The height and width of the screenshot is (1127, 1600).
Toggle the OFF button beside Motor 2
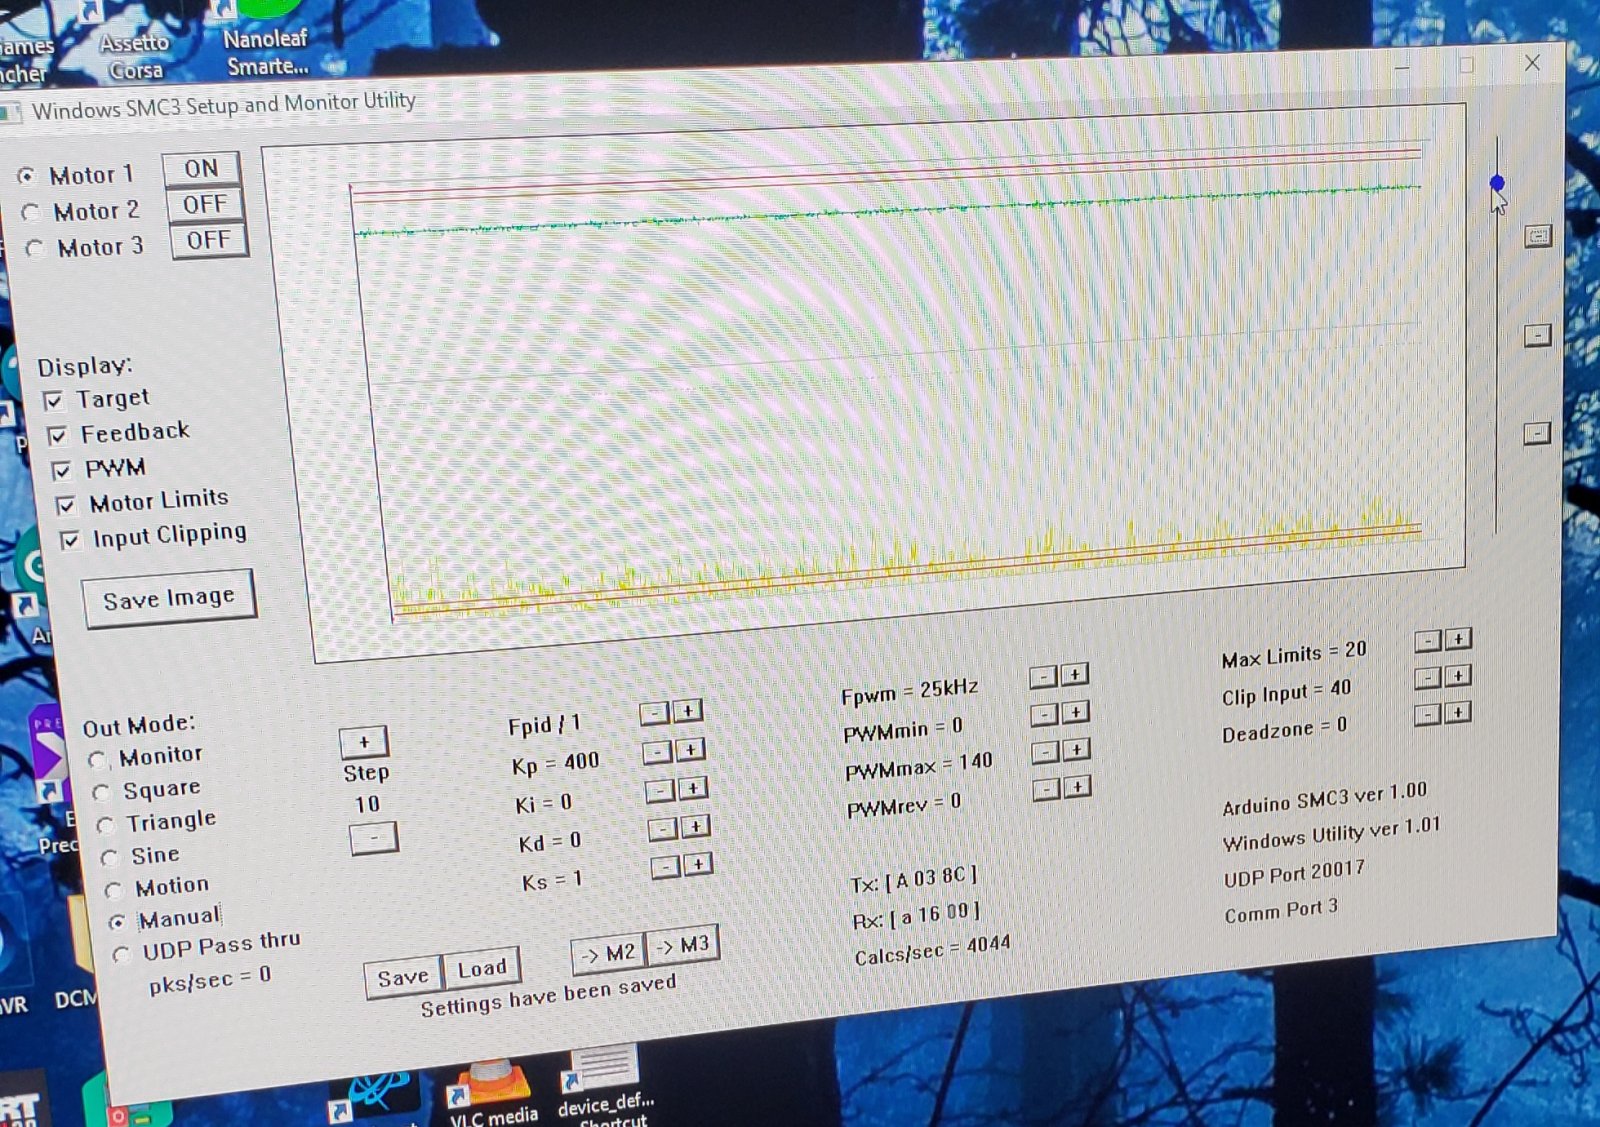[x=205, y=205]
